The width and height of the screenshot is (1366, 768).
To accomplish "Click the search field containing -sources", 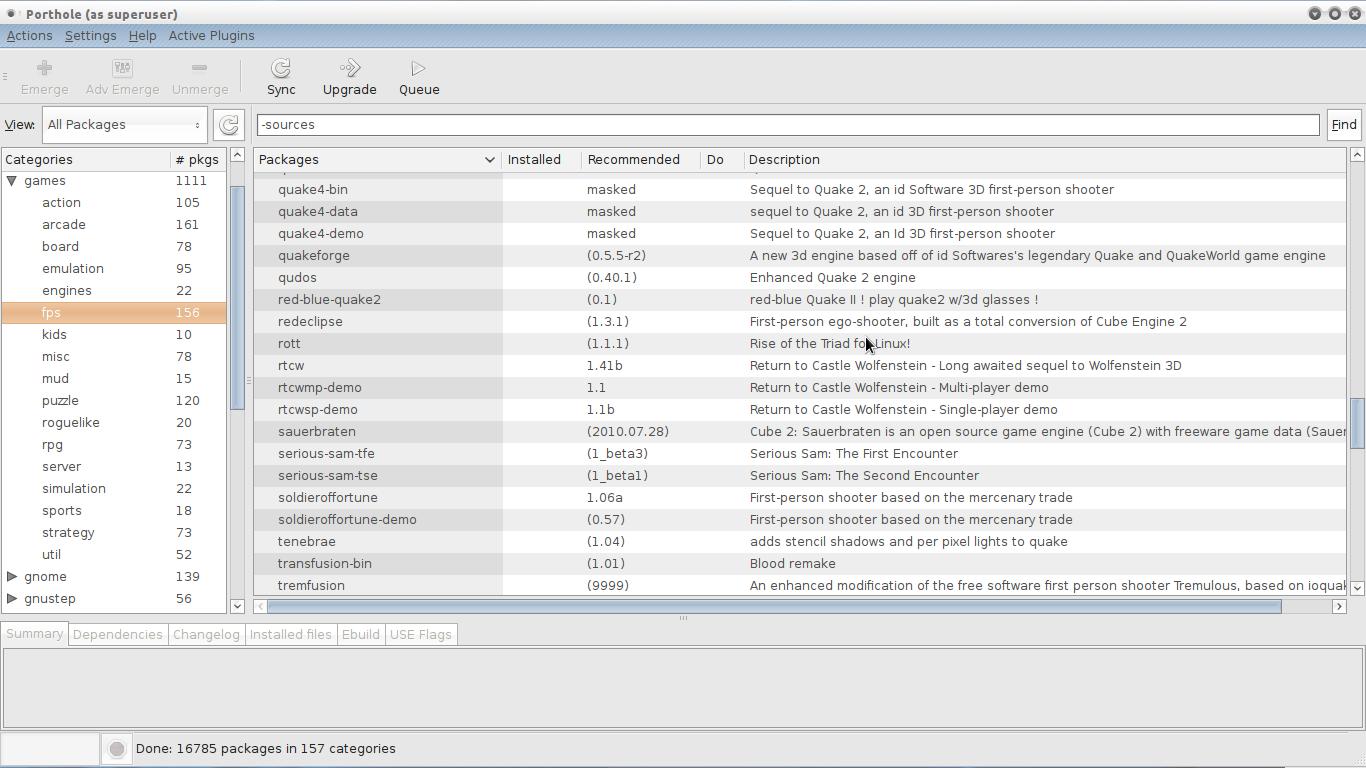I will (787, 125).
